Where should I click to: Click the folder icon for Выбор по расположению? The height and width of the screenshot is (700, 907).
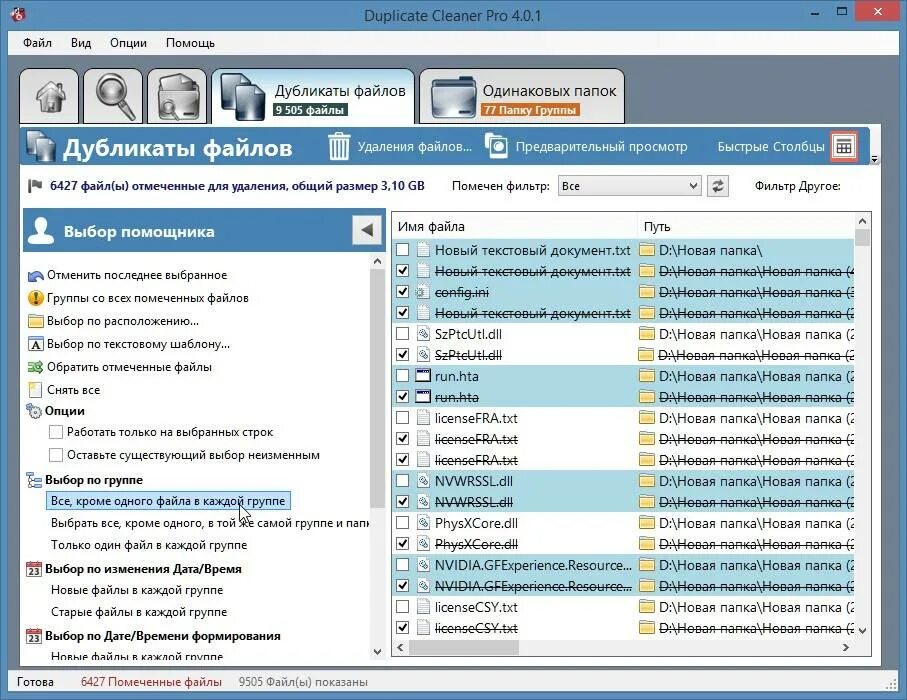pos(35,321)
